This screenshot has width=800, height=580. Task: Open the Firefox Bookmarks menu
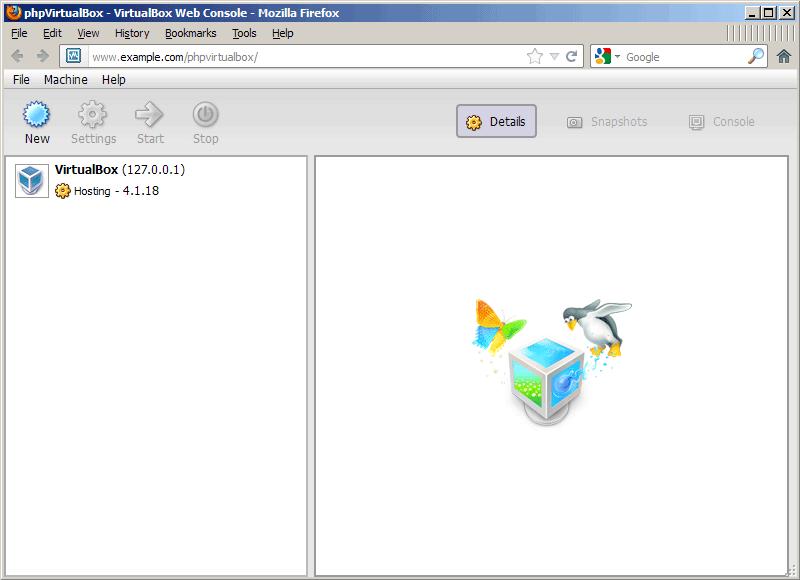tap(190, 33)
